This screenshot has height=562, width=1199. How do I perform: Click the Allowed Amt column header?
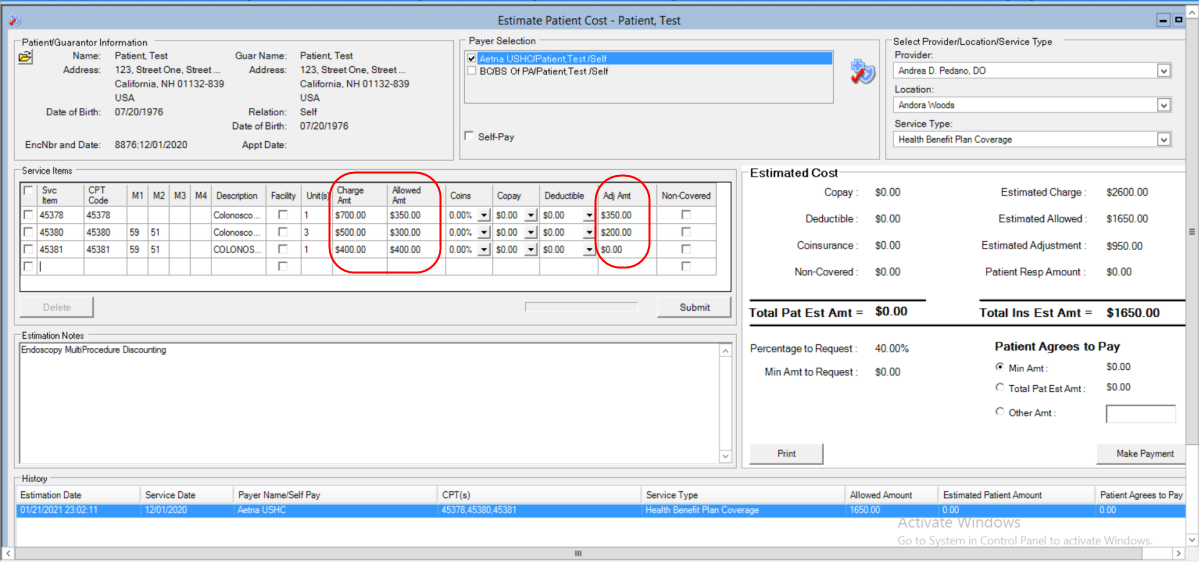click(x=416, y=195)
